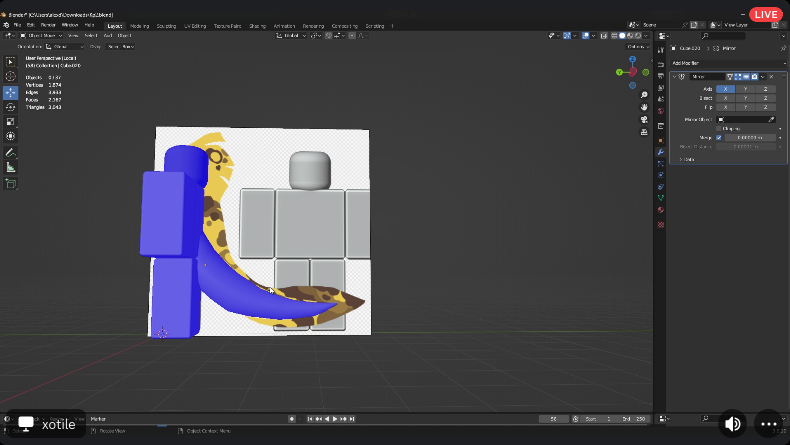Toggle Bisect X button

pos(726,98)
